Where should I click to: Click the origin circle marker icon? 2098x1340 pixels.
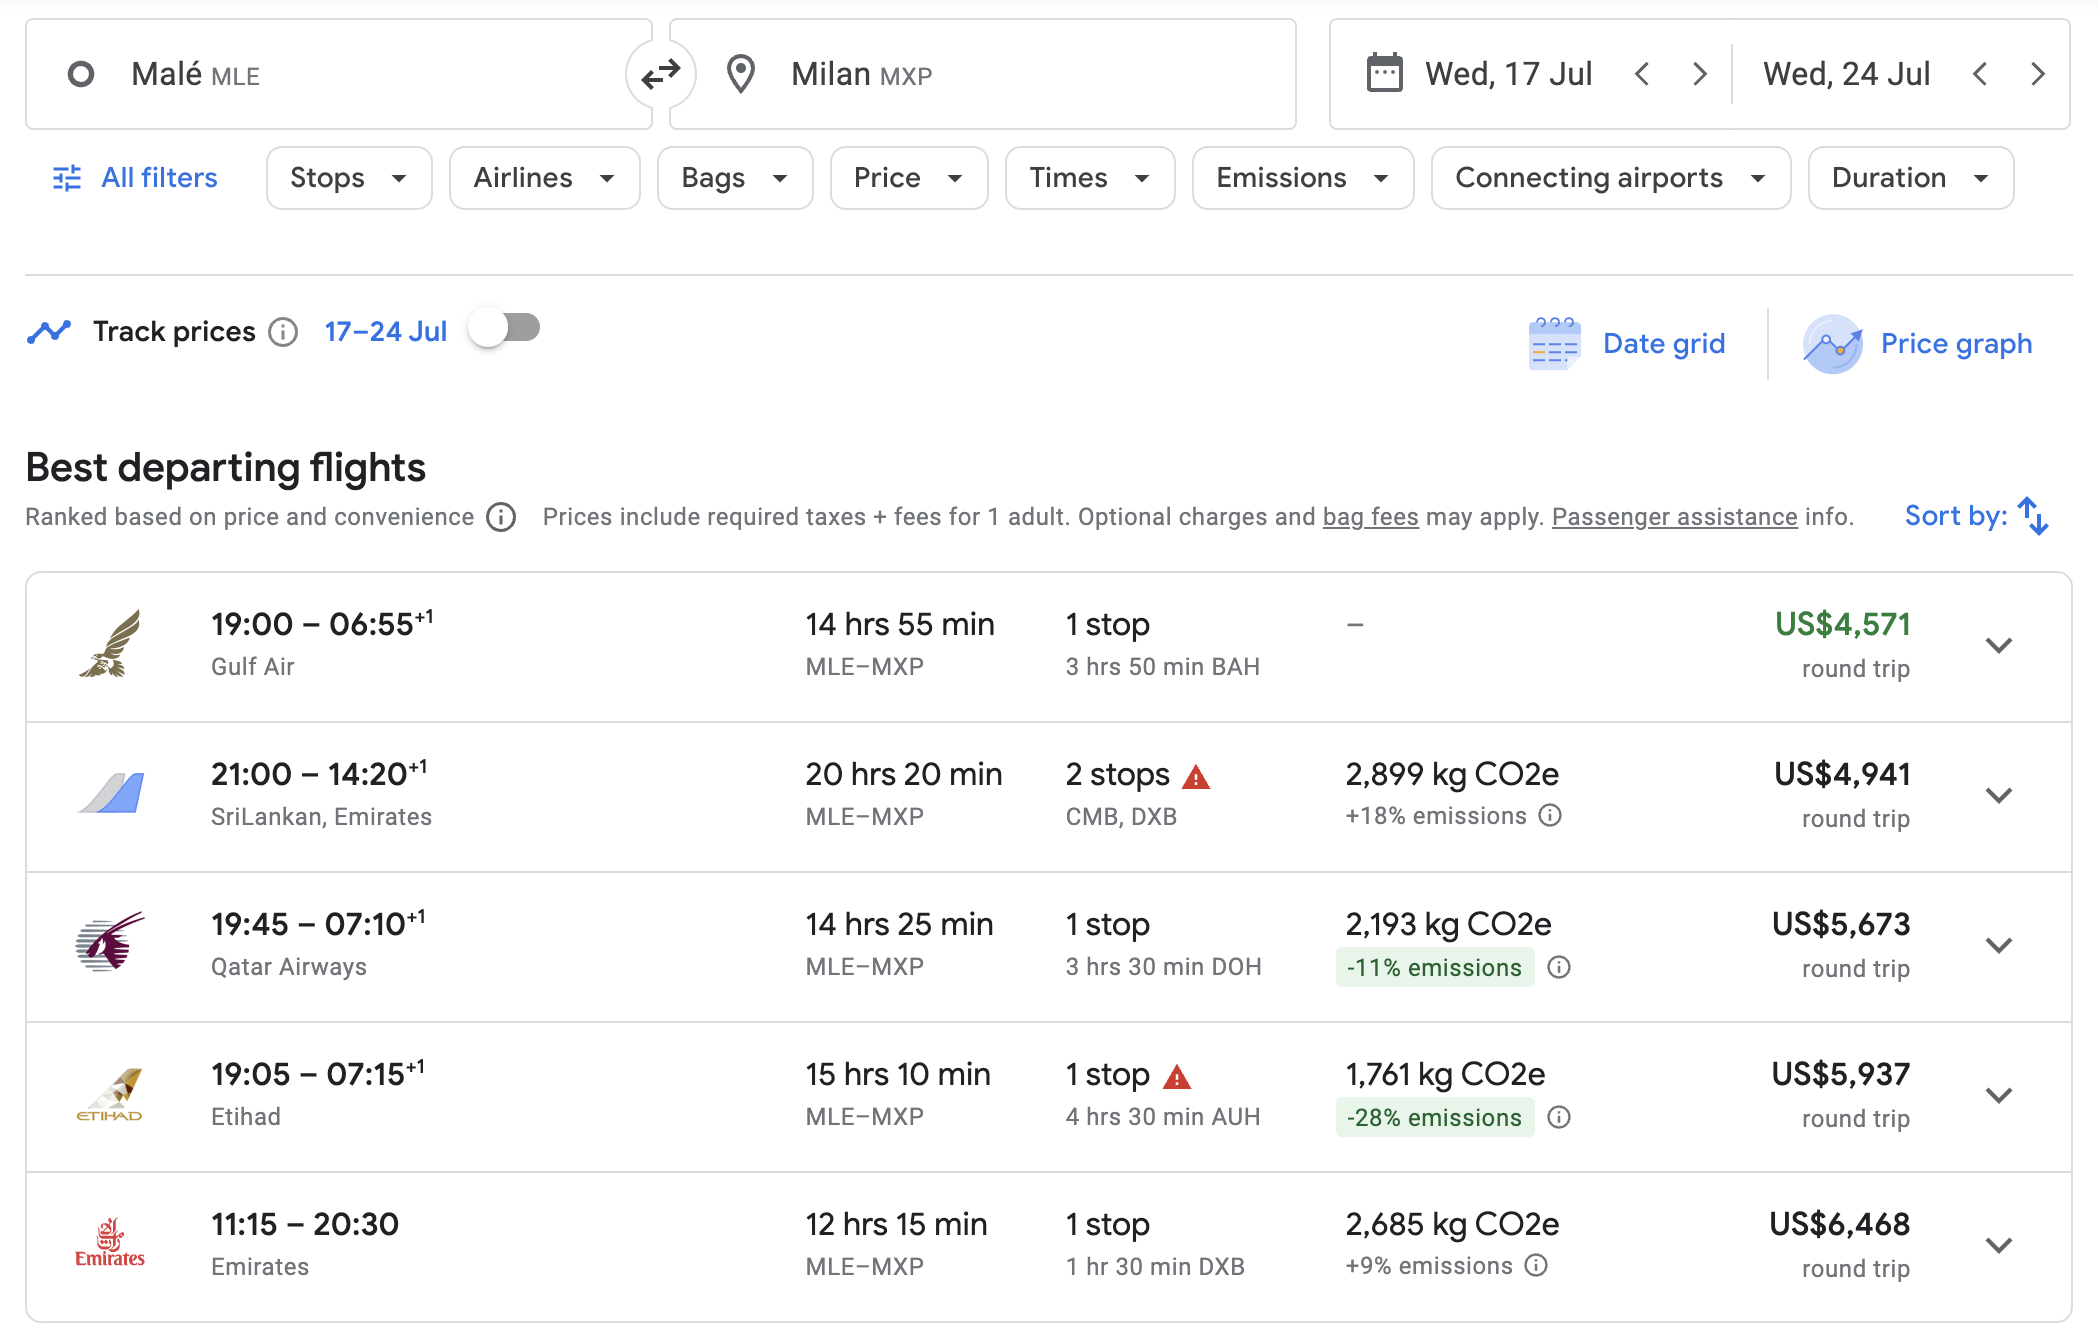click(81, 74)
